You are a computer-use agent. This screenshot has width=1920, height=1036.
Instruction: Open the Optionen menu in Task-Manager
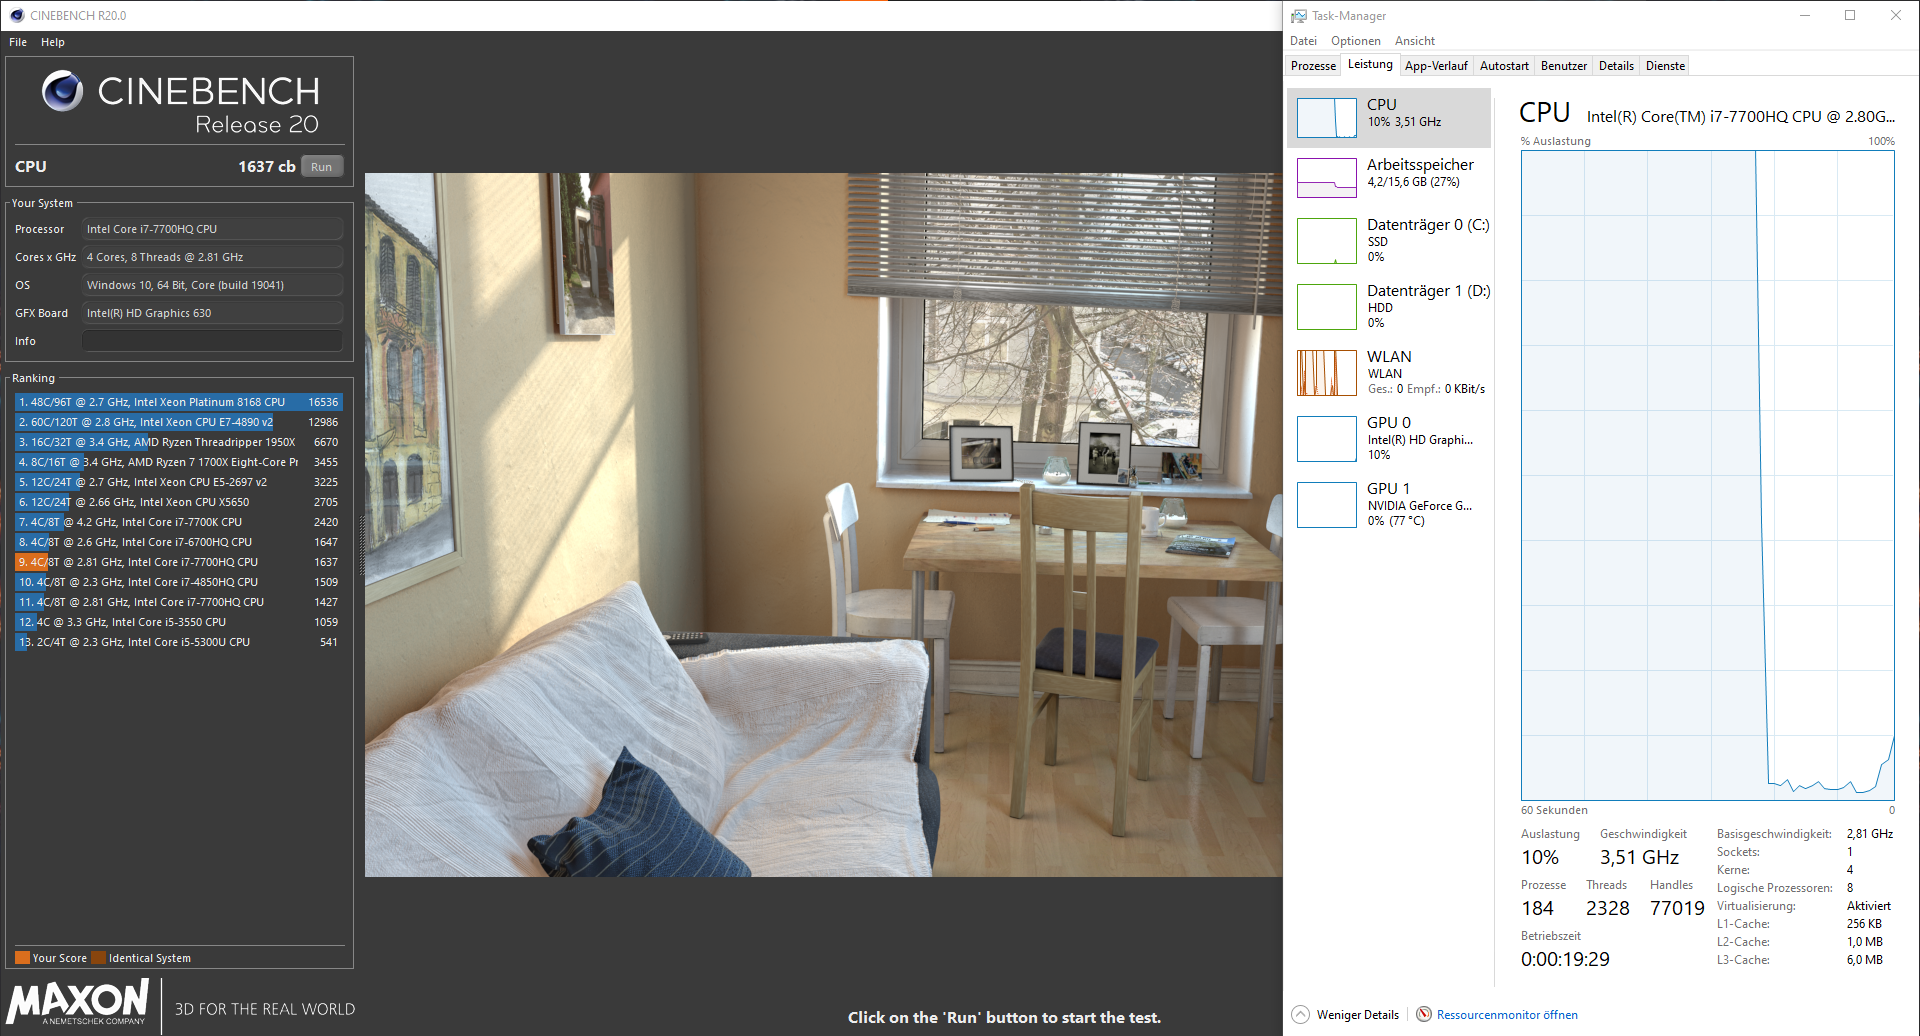pos(1355,41)
